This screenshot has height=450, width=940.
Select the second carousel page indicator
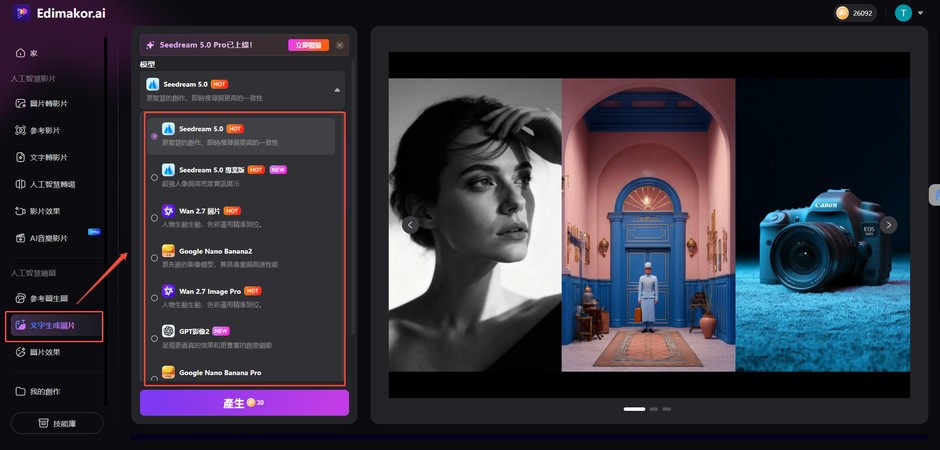click(x=654, y=409)
